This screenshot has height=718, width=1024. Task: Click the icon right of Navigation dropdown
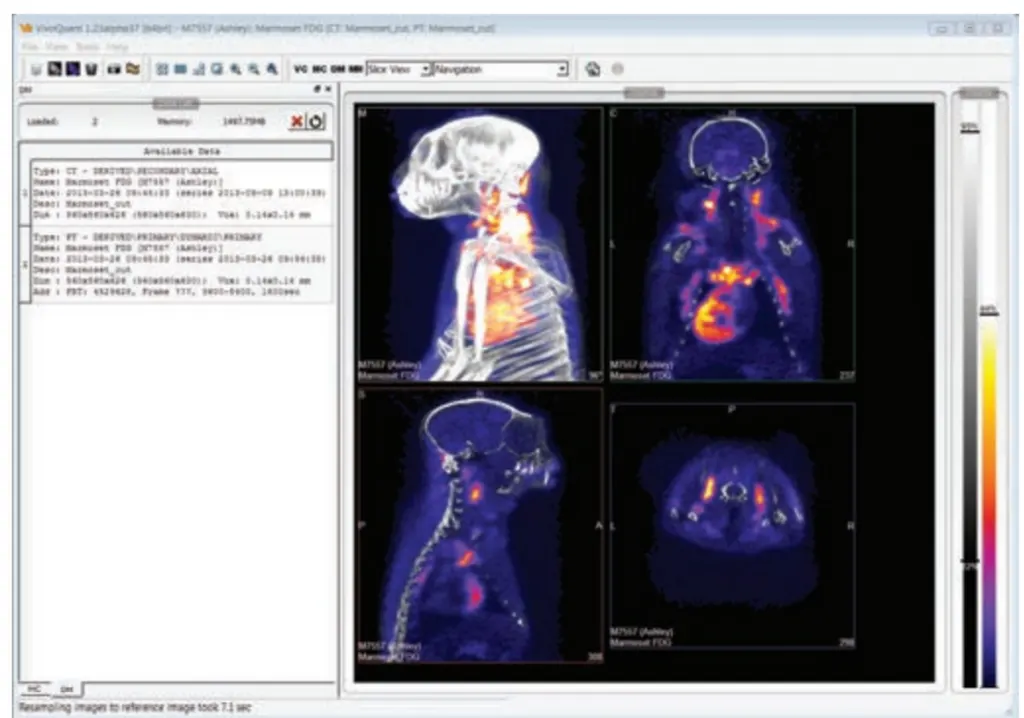[x=592, y=69]
